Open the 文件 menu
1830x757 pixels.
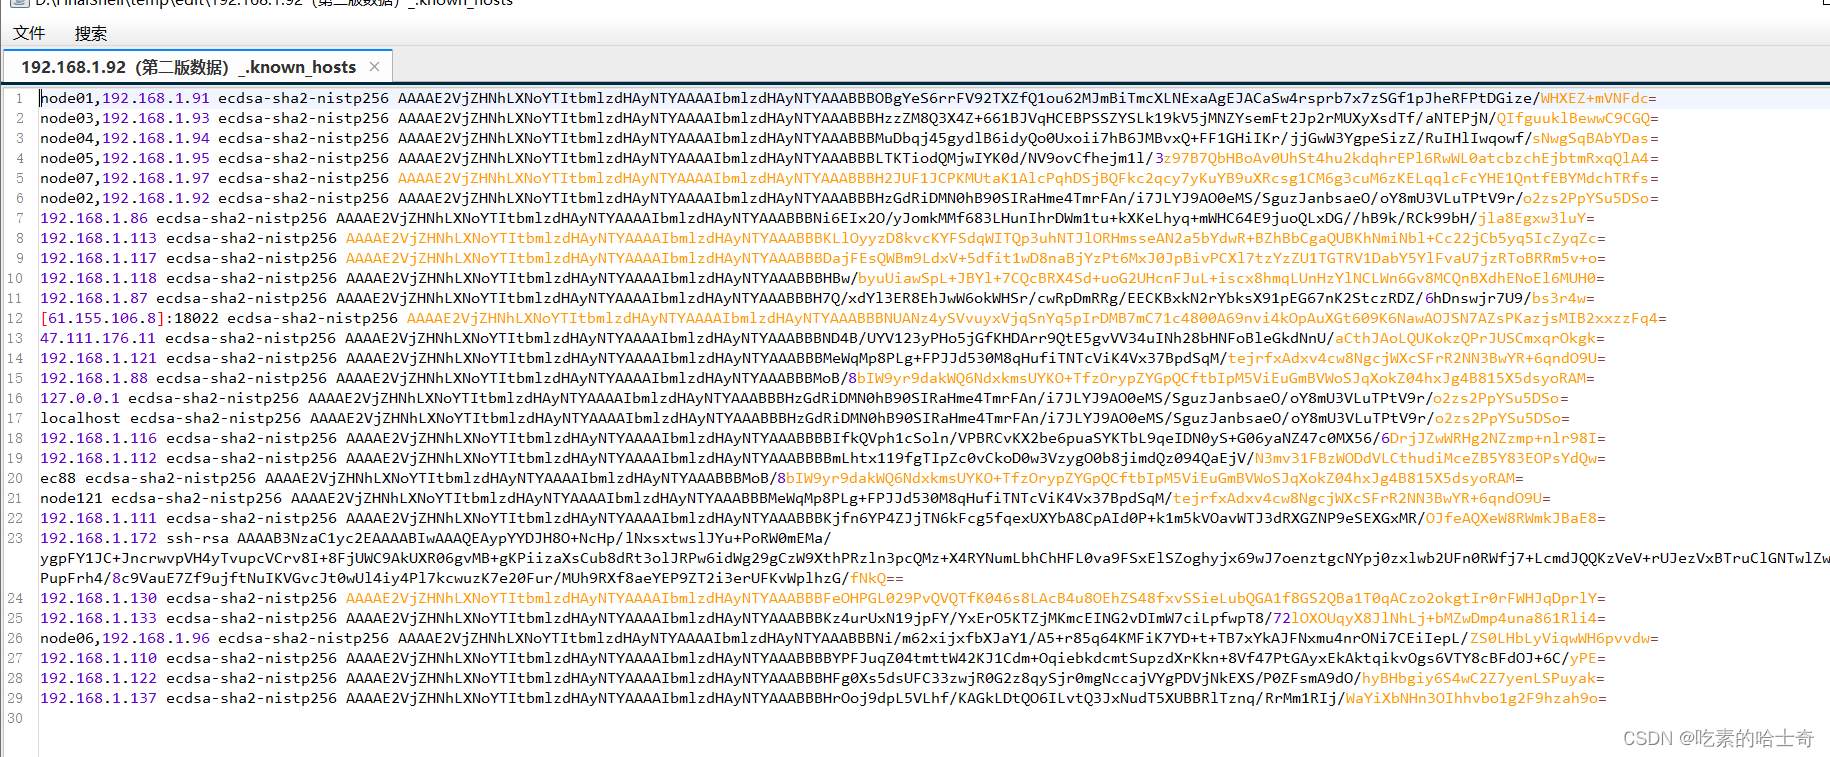coord(29,33)
